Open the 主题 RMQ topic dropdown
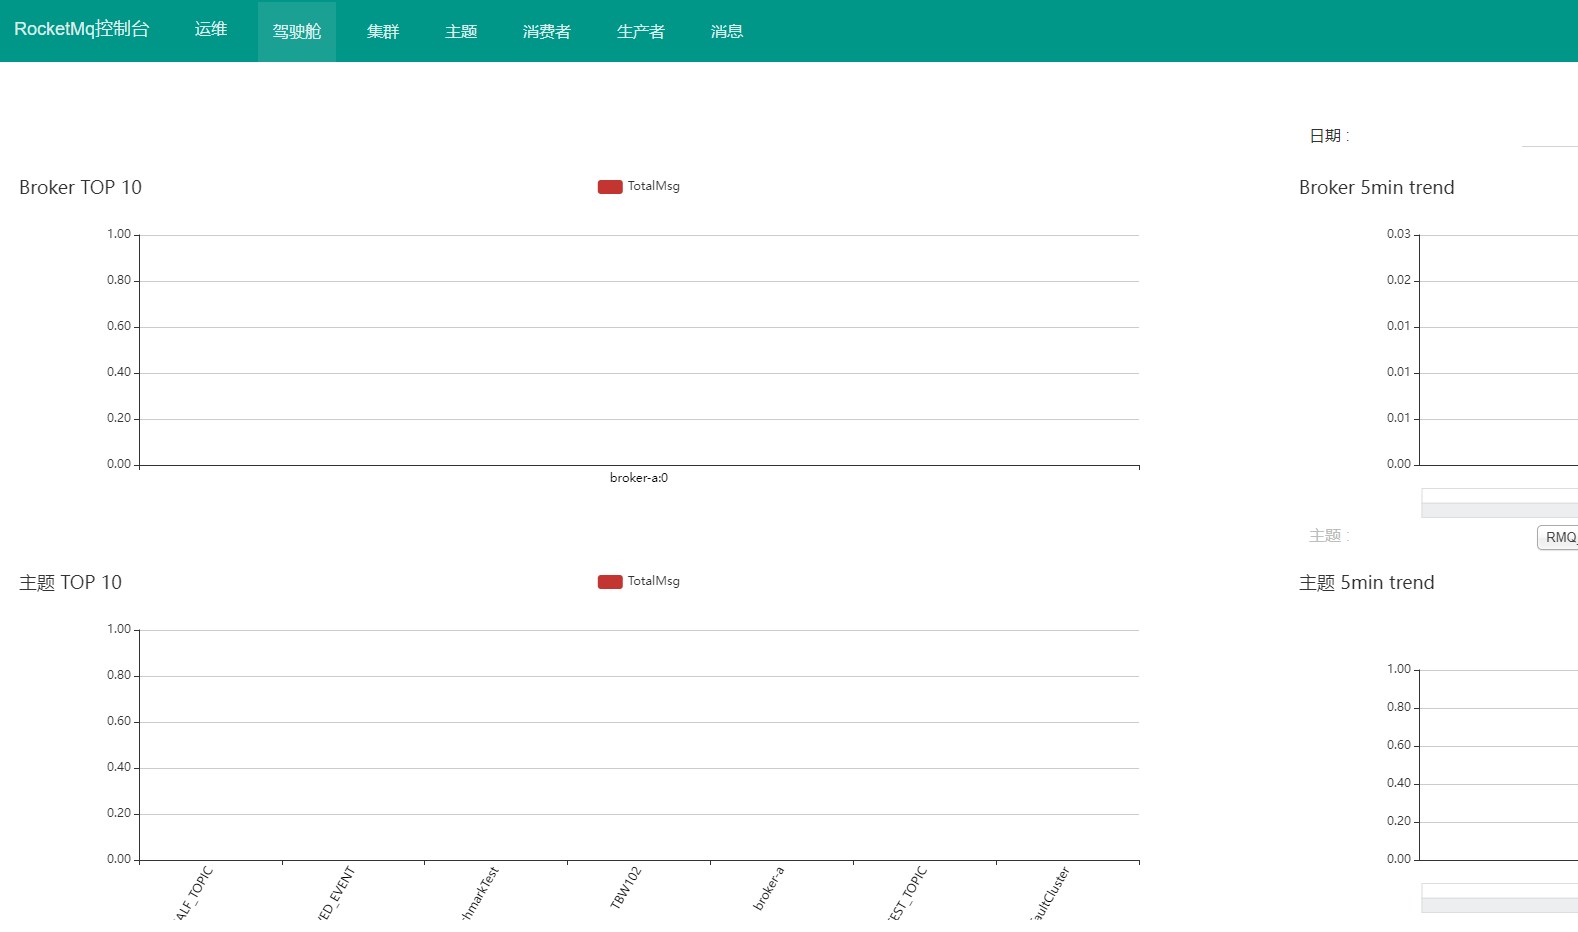Viewport: 1578px width, 932px height. pos(1557,537)
